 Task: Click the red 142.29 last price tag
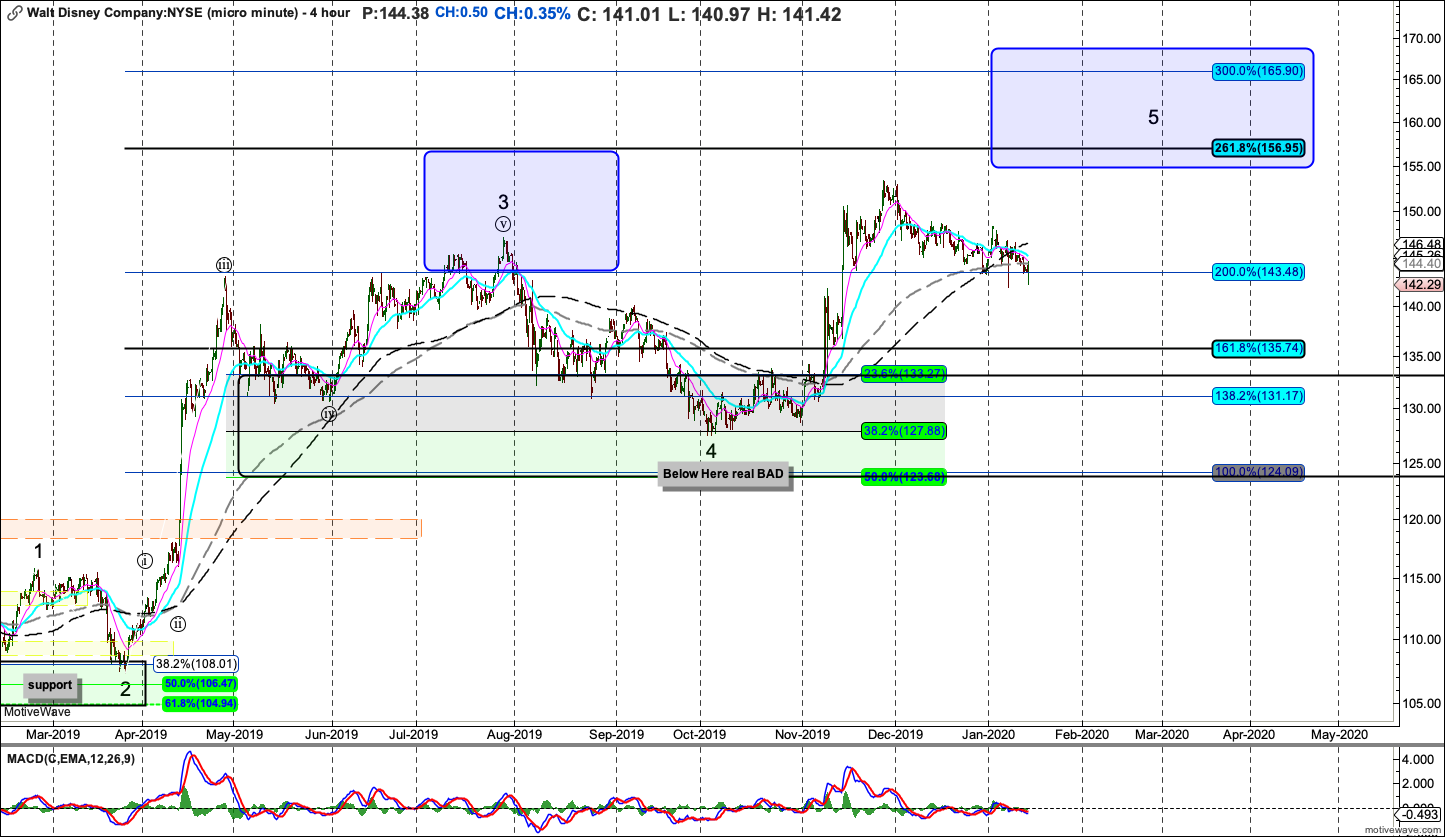[x=1420, y=285]
